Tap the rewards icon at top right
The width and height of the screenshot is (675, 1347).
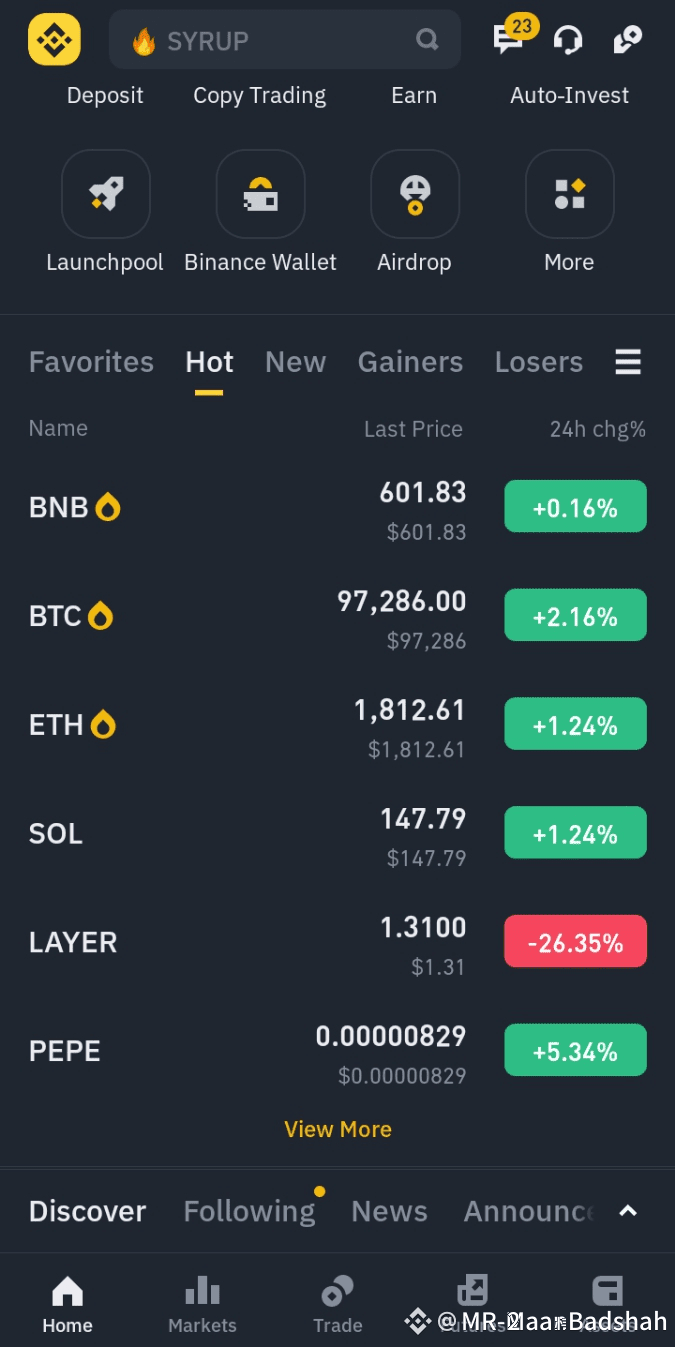(x=627, y=40)
